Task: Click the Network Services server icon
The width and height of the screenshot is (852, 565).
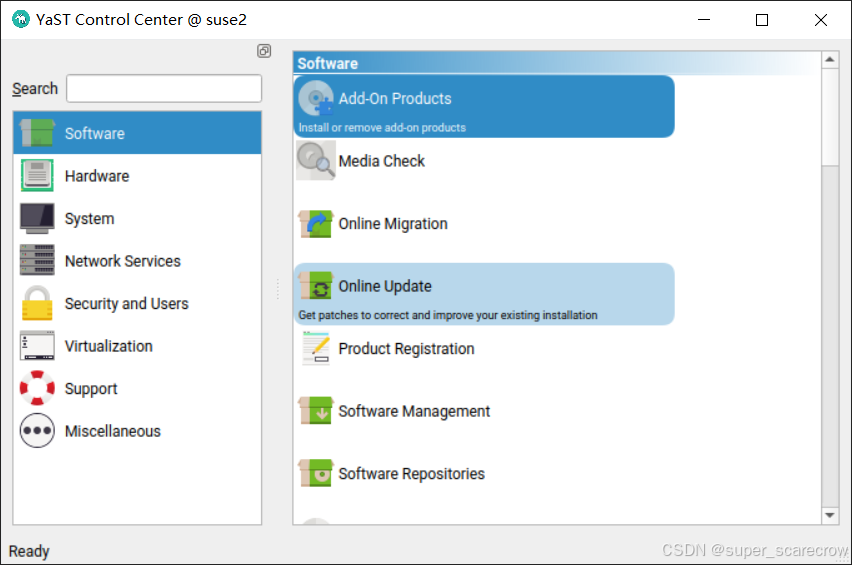Action: pyautogui.click(x=37, y=260)
